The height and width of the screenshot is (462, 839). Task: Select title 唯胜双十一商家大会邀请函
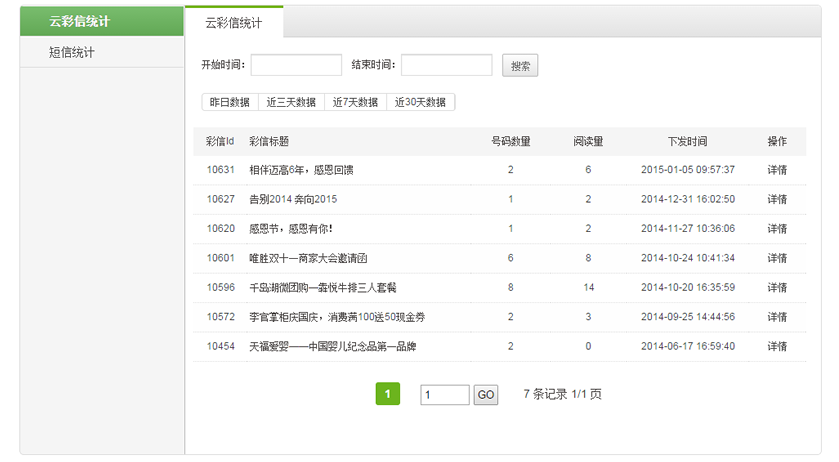(308, 259)
